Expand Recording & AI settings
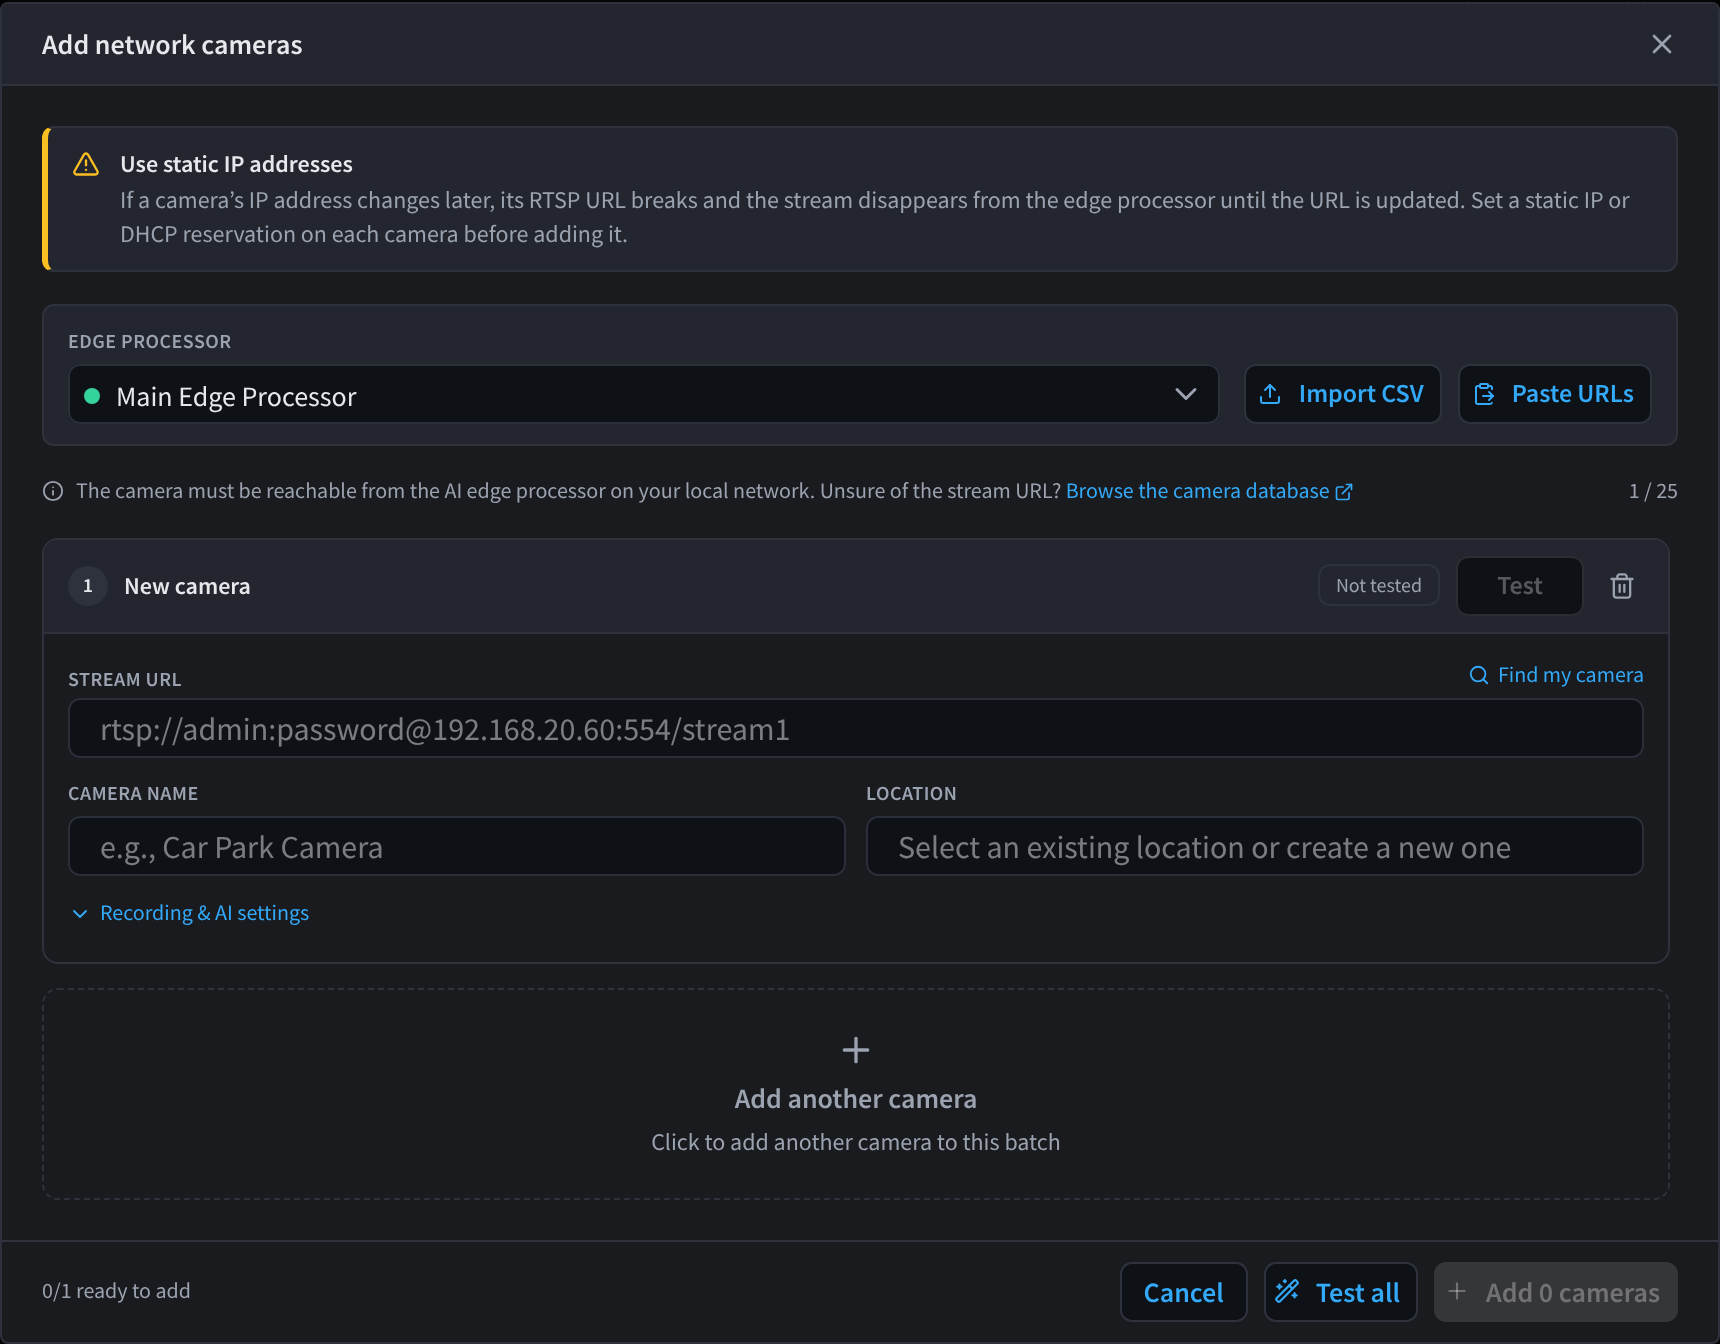 coord(190,913)
